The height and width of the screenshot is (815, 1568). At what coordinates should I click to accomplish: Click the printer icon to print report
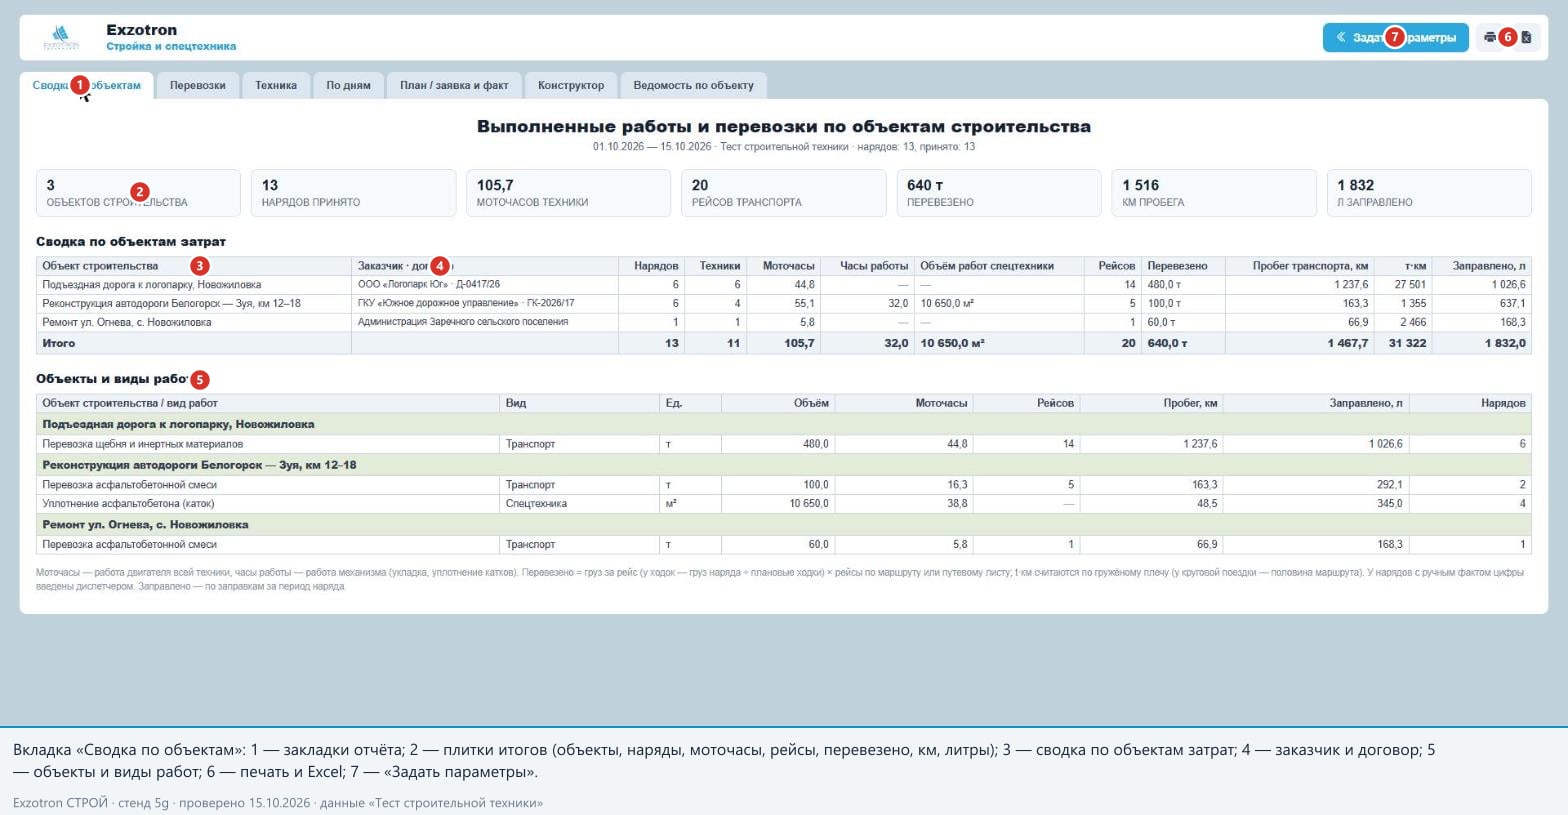[x=1490, y=38]
